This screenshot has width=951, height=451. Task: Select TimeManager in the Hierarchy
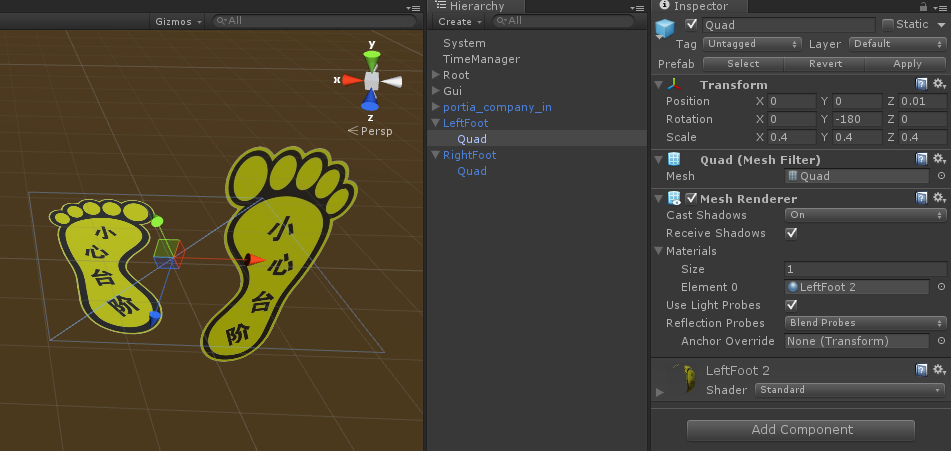coord(481,59)
